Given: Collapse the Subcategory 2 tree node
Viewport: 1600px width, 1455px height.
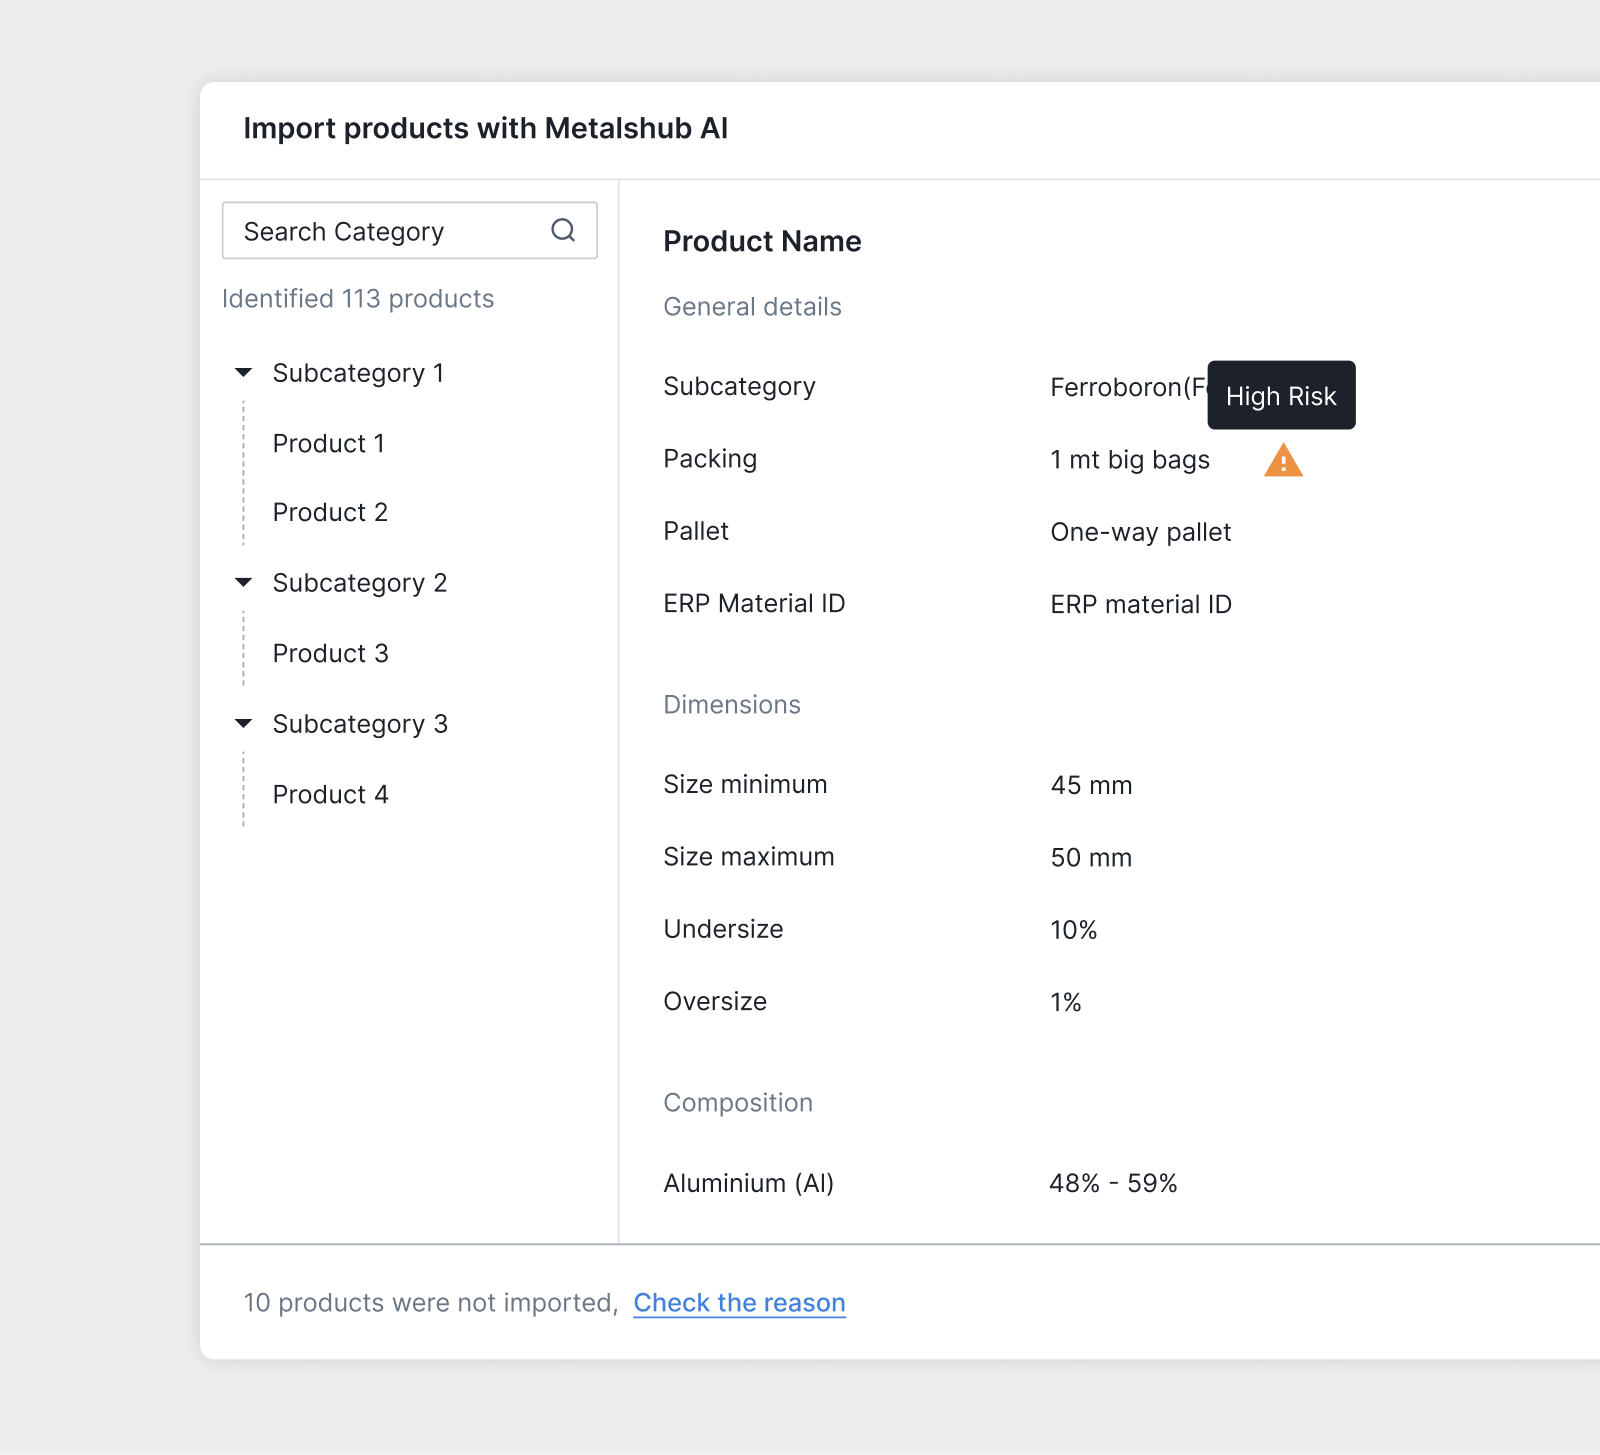Looking at the screenshot, I should pos(243,582).
